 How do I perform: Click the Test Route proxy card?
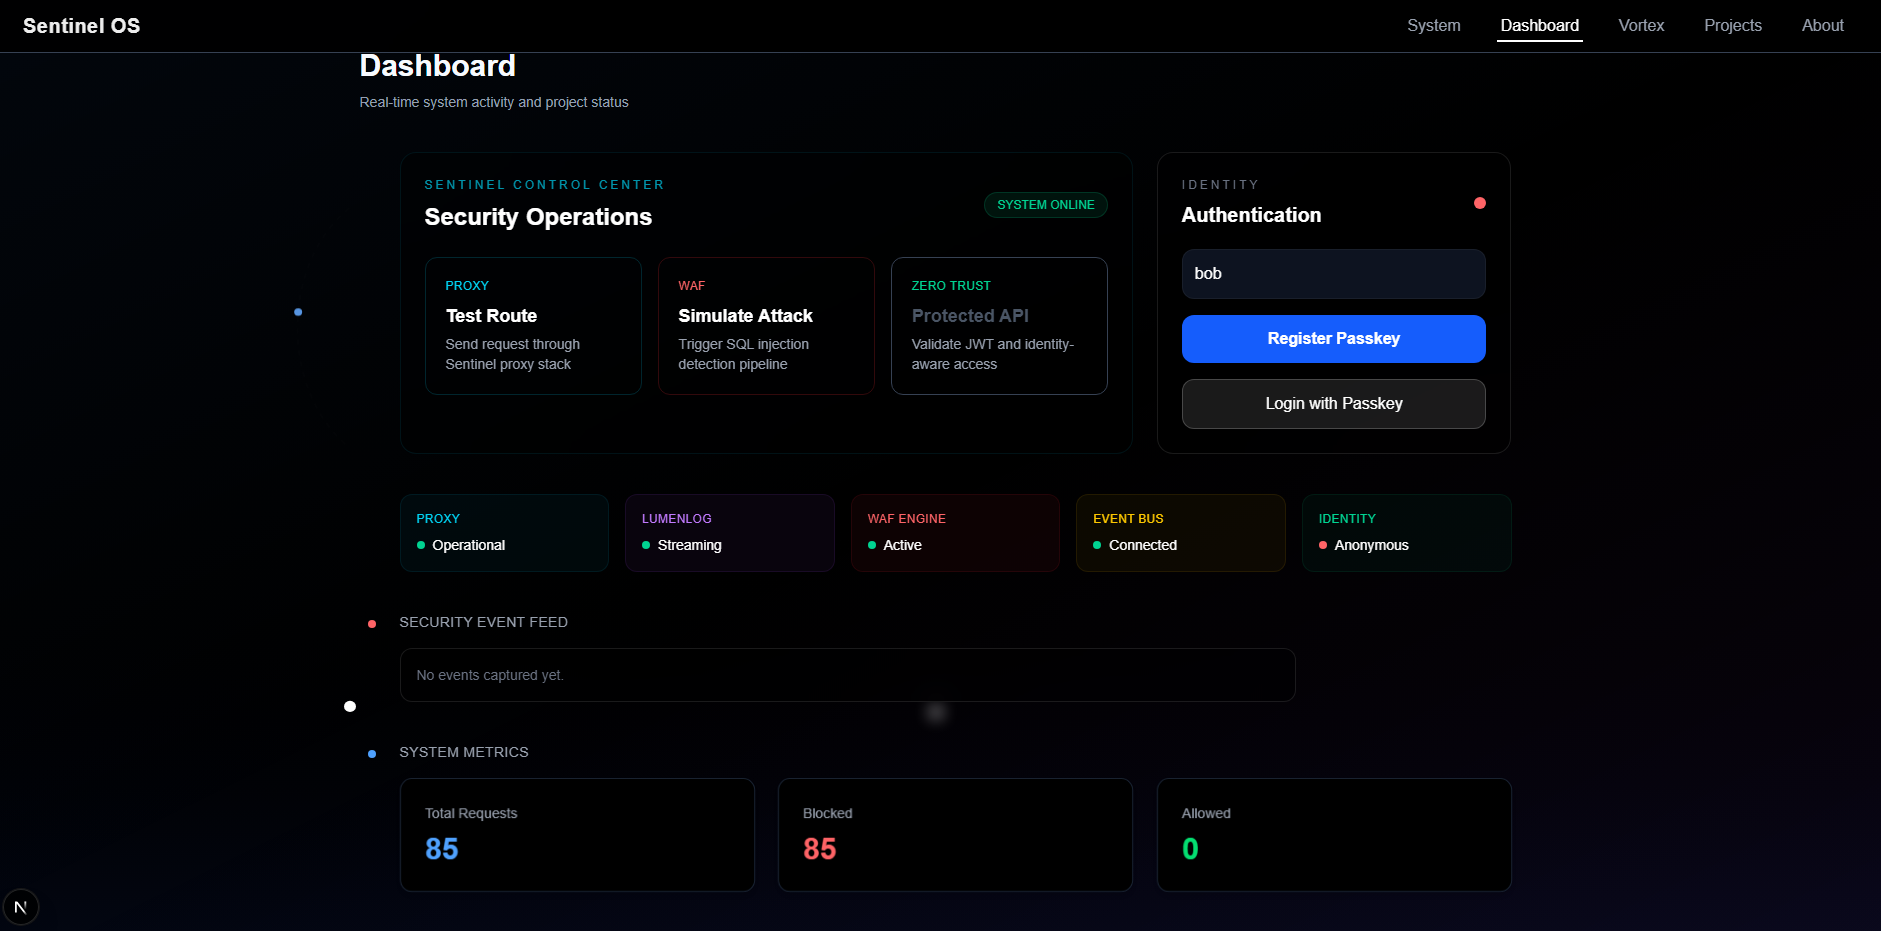pyautogui.click(x=533, y=326)
